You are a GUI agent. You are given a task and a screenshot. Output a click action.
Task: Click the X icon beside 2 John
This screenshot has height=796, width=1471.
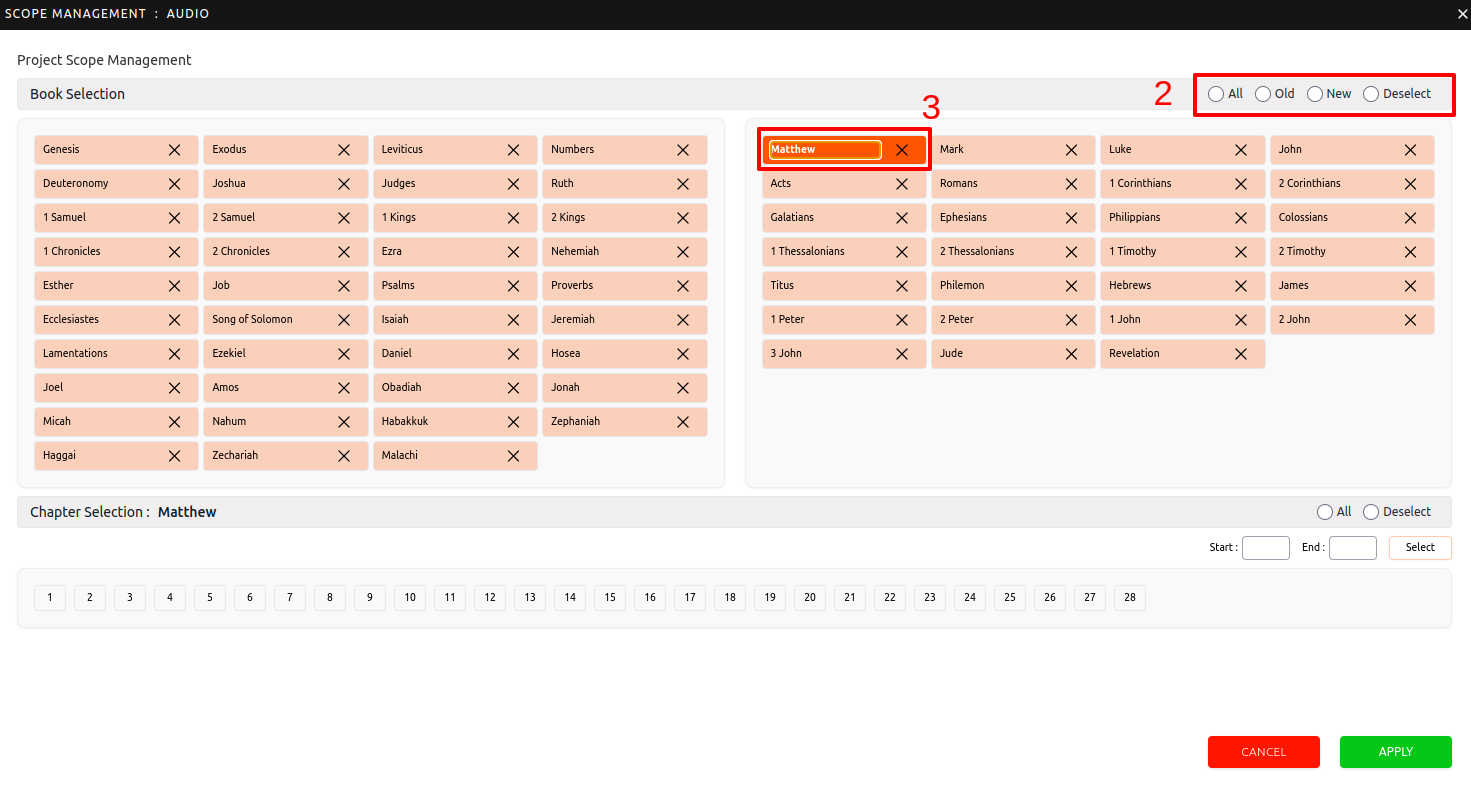click(1410, 320)
